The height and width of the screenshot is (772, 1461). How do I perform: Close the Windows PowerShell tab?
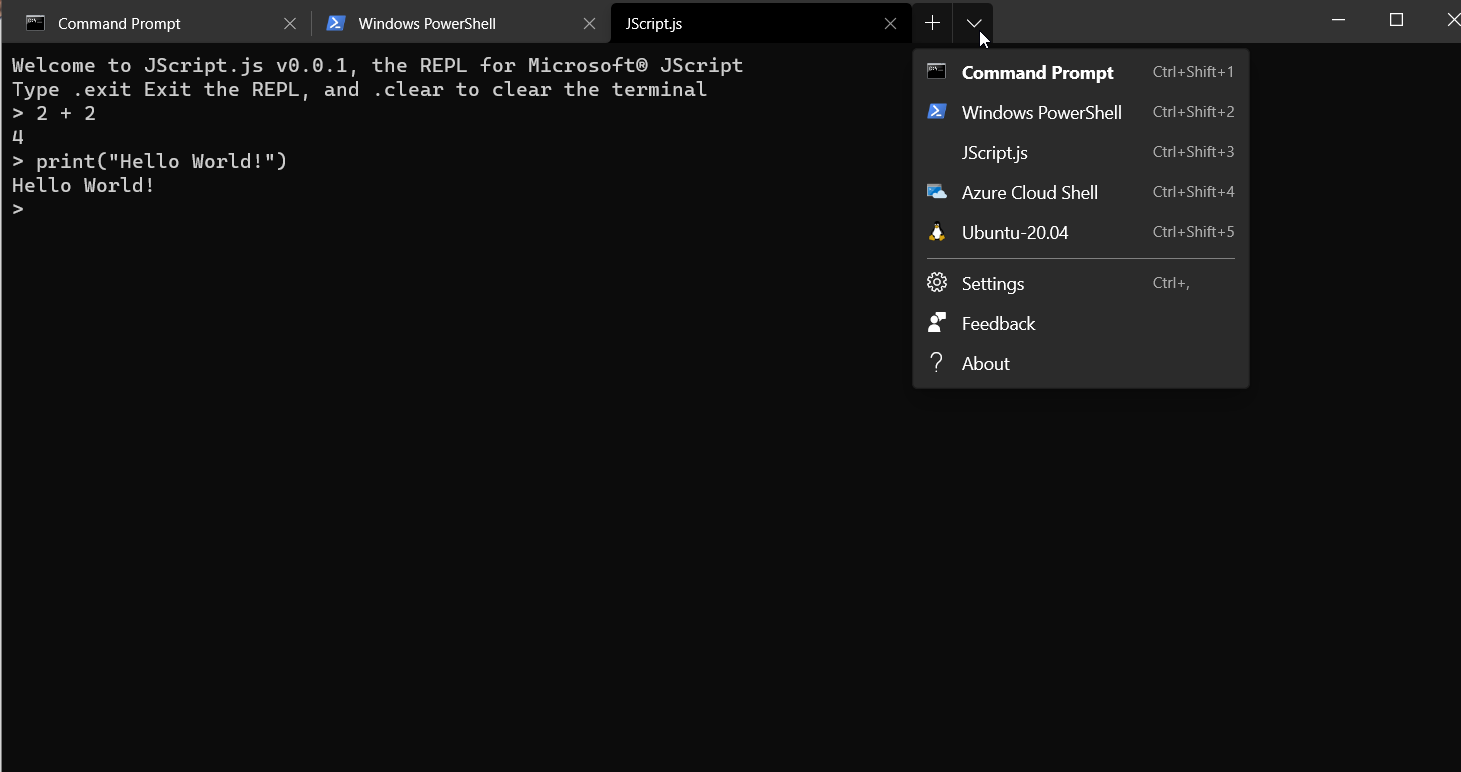coord(589,22)
